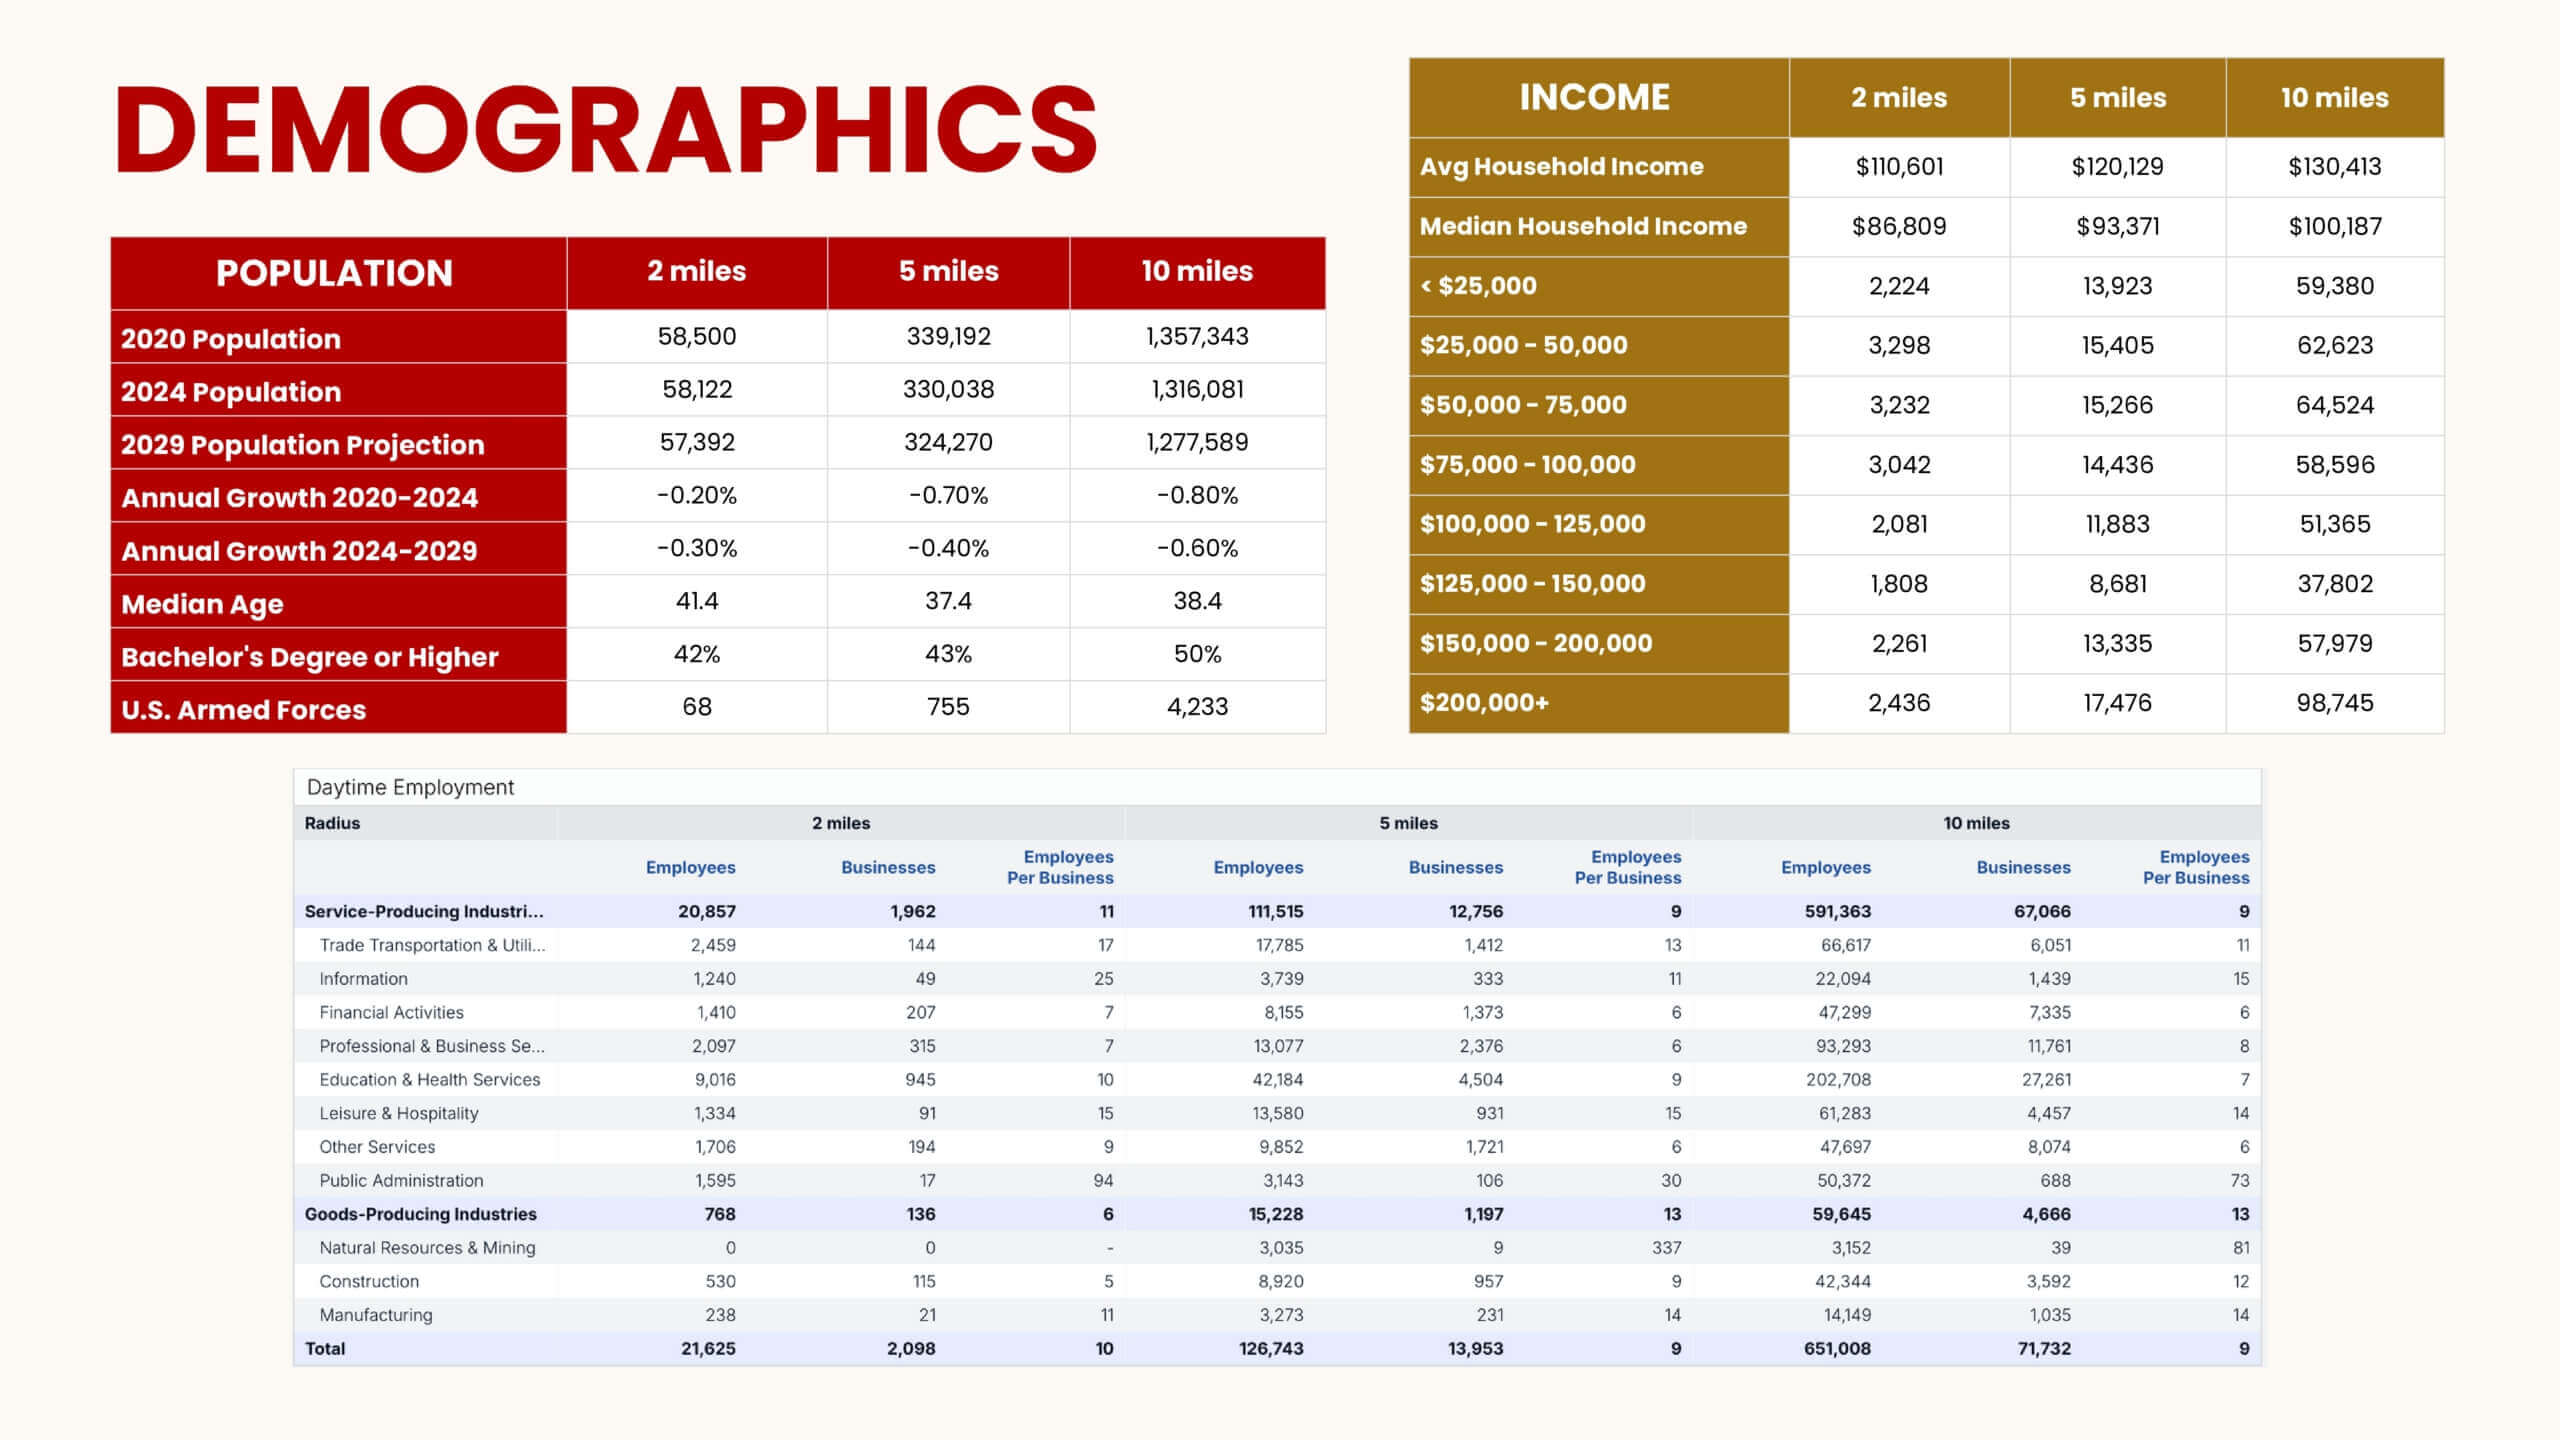Click the $200,000+ income row label

click(1484, 702)
